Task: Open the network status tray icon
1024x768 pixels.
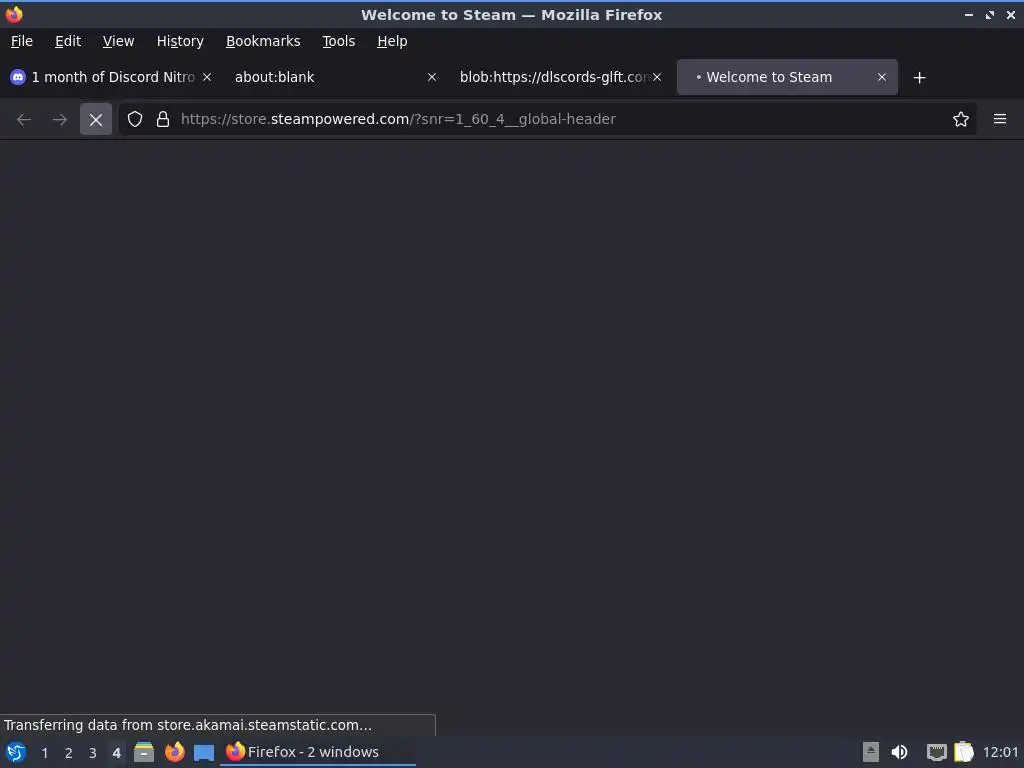Action: (936, 752)
